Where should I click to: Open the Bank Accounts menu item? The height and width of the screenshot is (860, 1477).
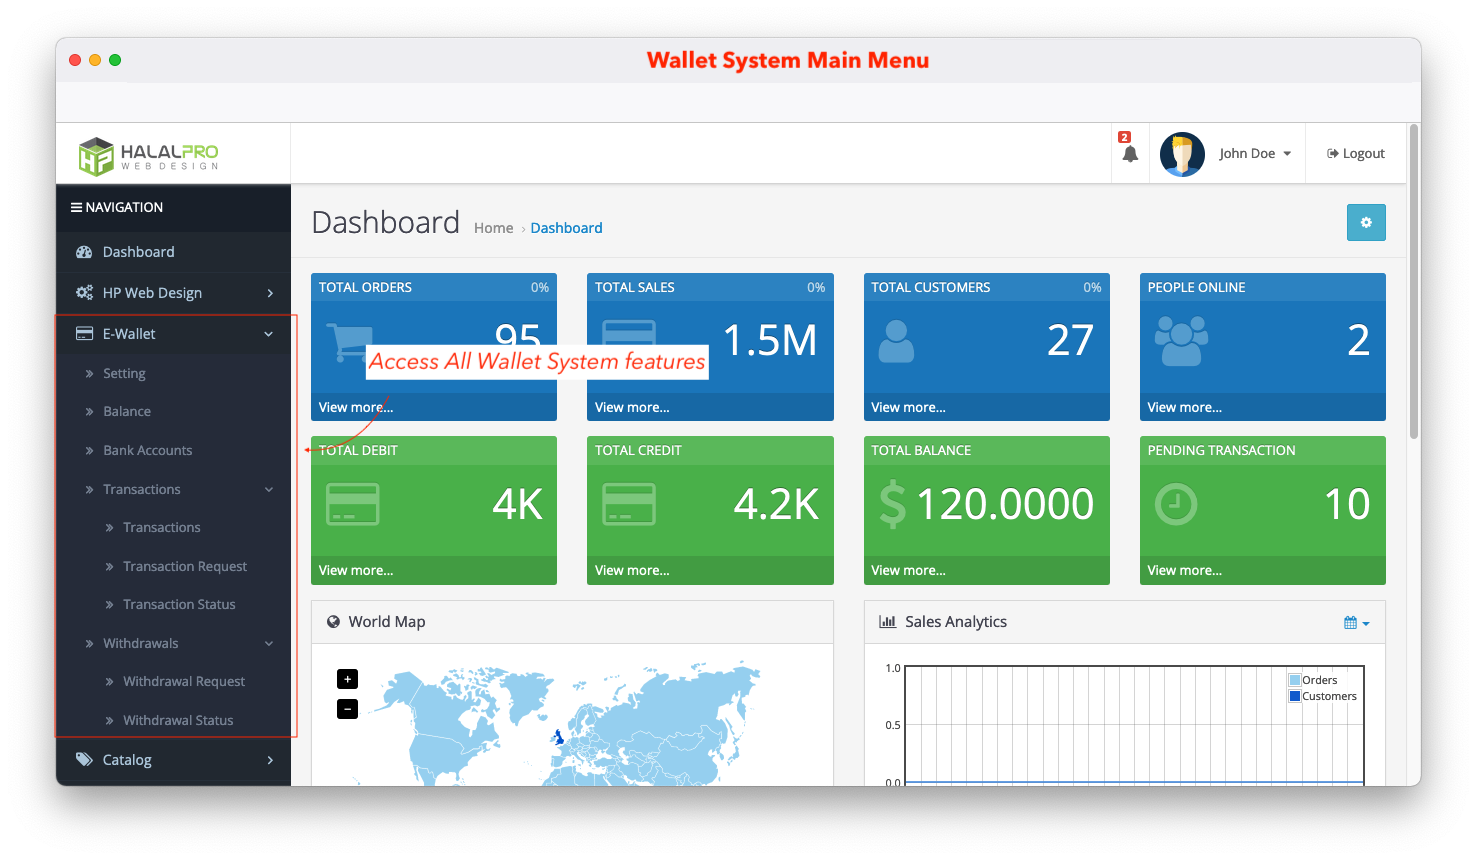pos(147,450)
